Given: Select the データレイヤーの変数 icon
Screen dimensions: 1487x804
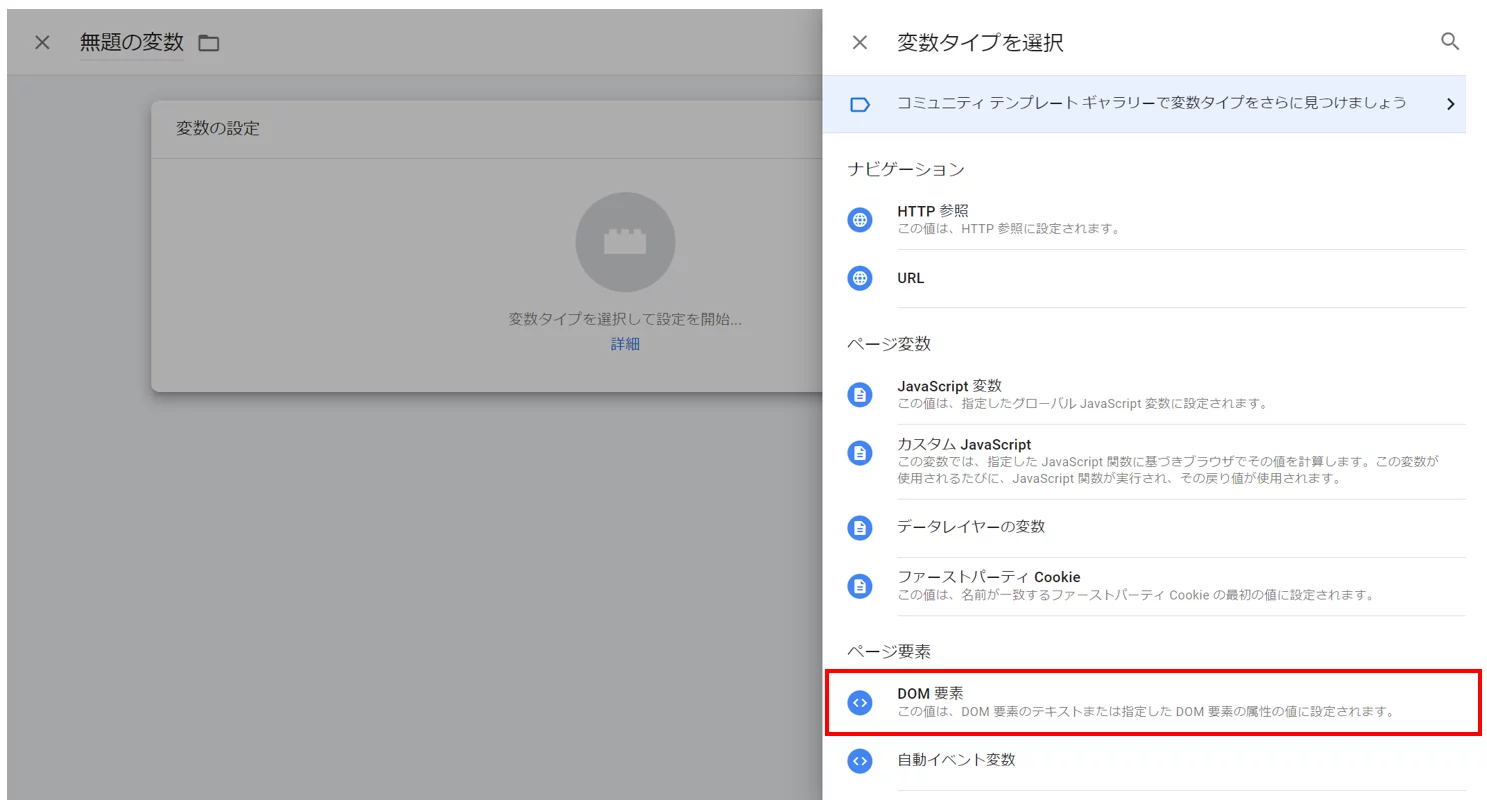Looking at the screenshot, I should (x=860, y=527).
